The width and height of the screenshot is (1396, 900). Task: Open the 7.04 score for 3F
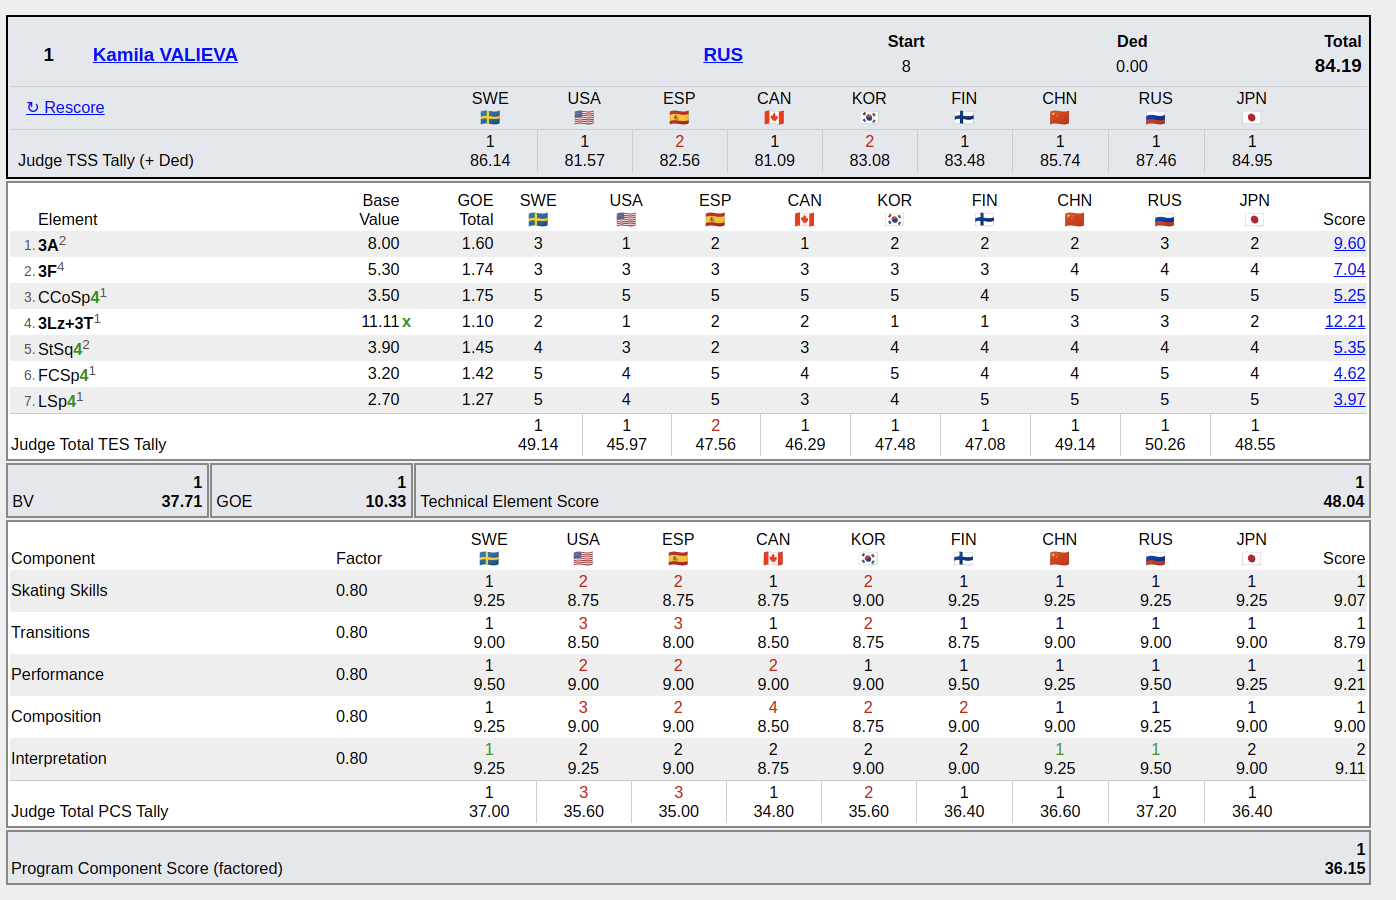1349,269
